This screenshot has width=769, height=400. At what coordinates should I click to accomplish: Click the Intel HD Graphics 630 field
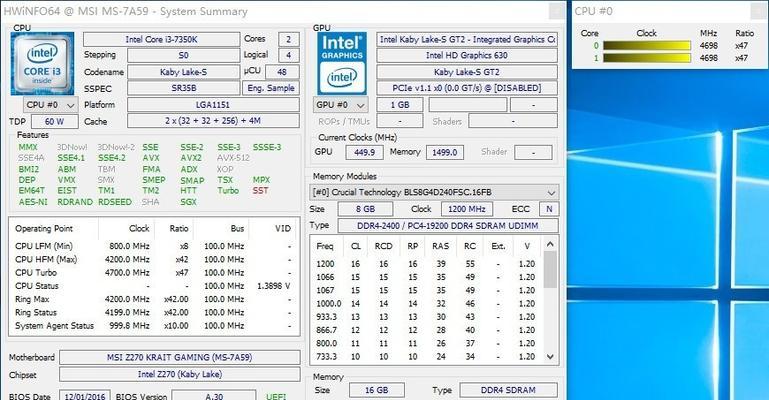point(467,55)
